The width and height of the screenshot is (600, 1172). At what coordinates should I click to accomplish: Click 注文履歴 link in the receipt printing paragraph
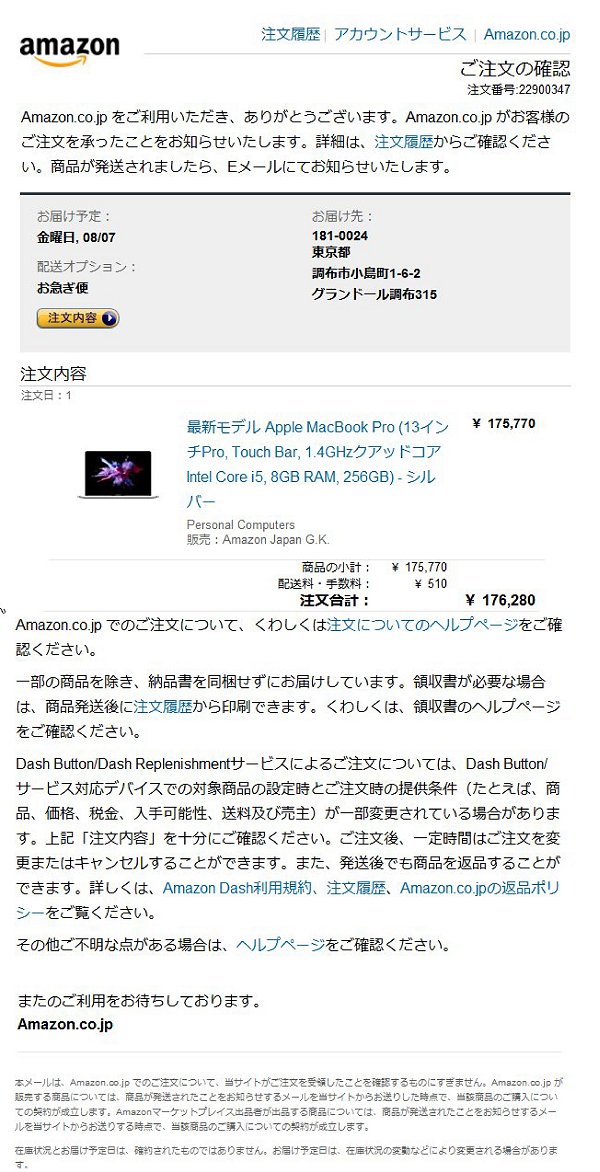point(162,706)
